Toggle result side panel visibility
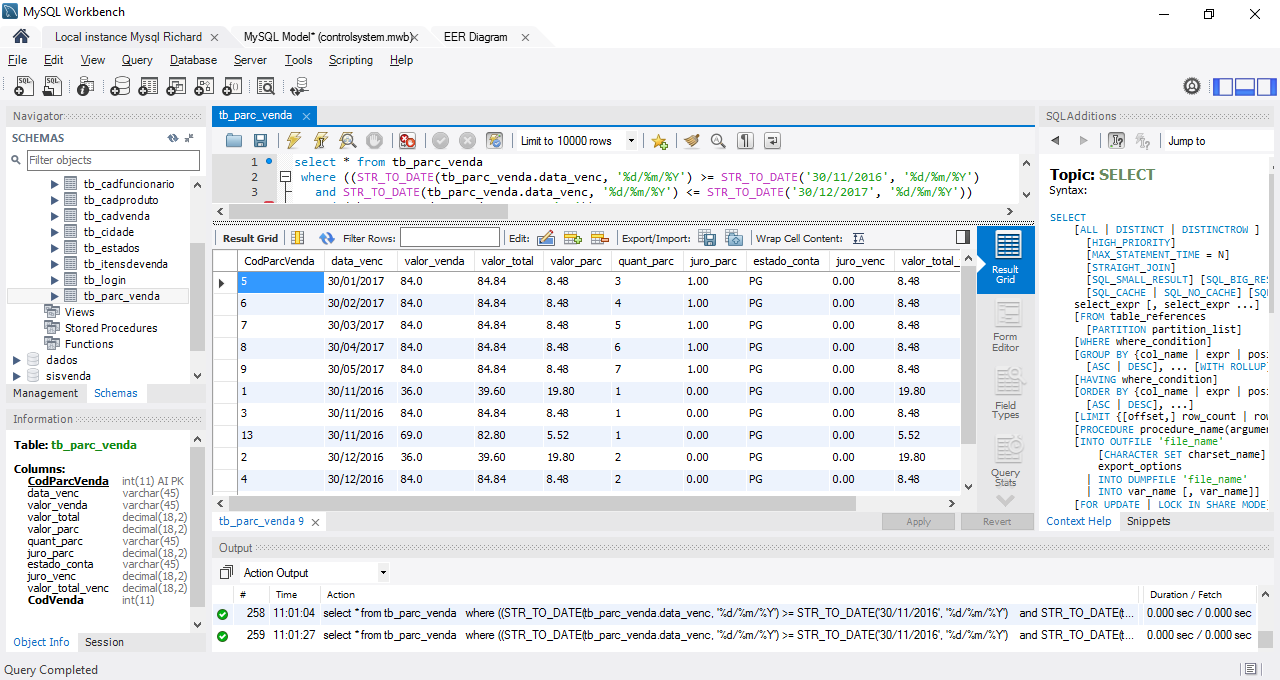The height and width of the screenshot is (680, 1280). point(963,237)
